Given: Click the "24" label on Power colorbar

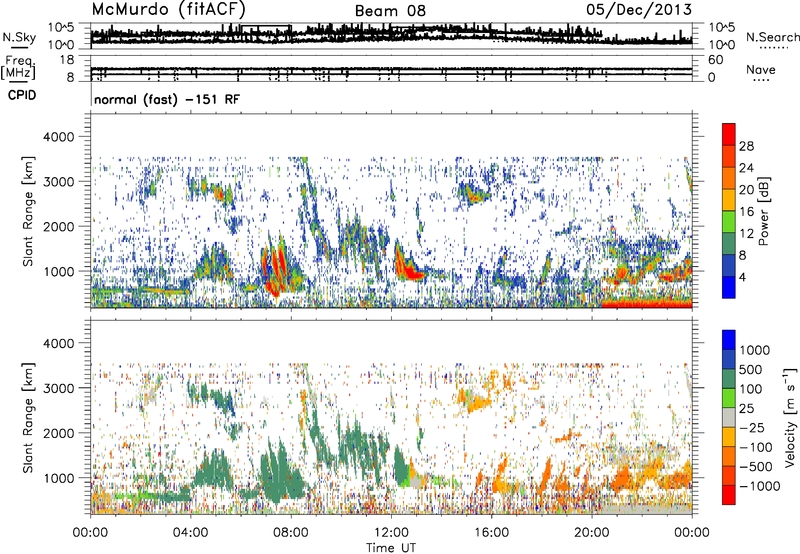Looking at the screenshot, I should tap(746, 168).
